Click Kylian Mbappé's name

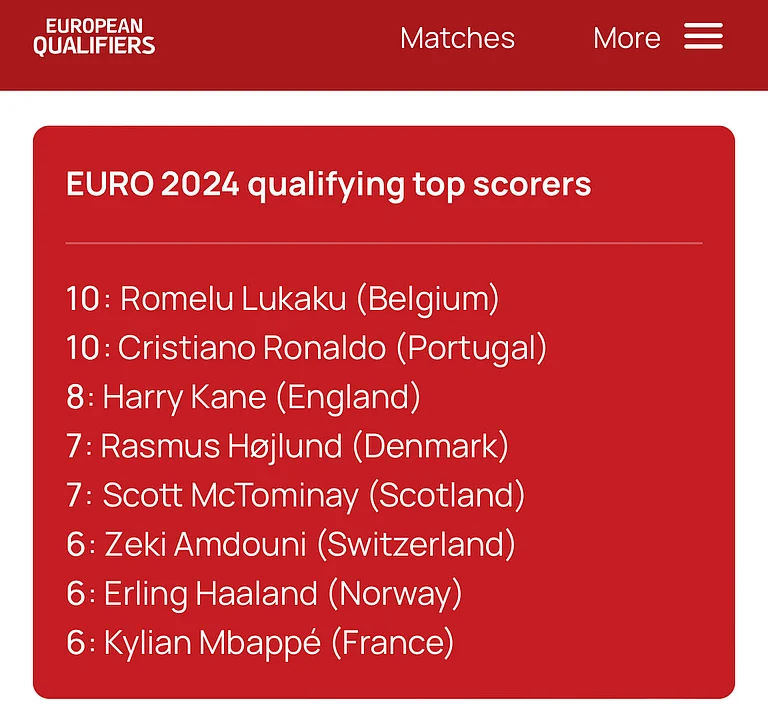[212, 643]
